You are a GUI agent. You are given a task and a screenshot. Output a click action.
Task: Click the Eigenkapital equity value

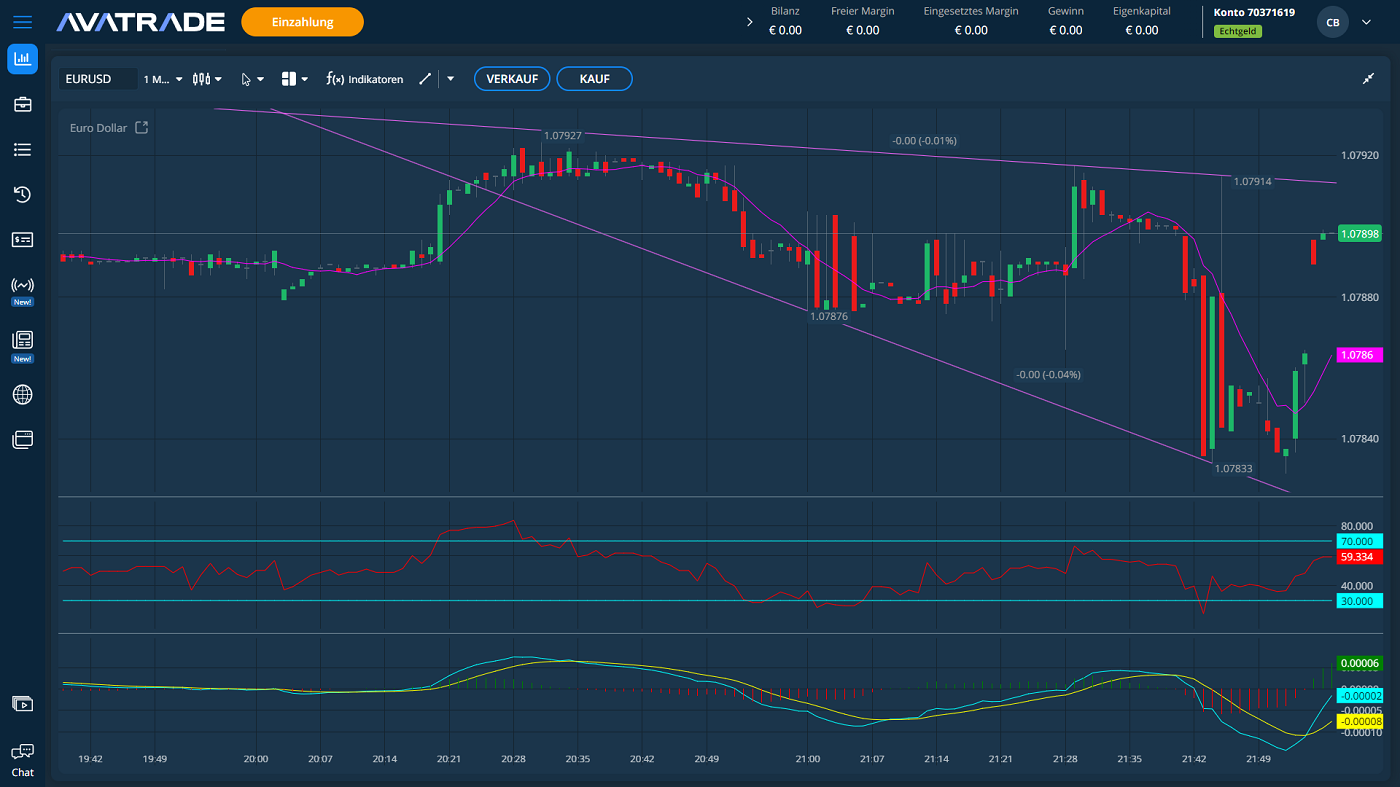1141,30
